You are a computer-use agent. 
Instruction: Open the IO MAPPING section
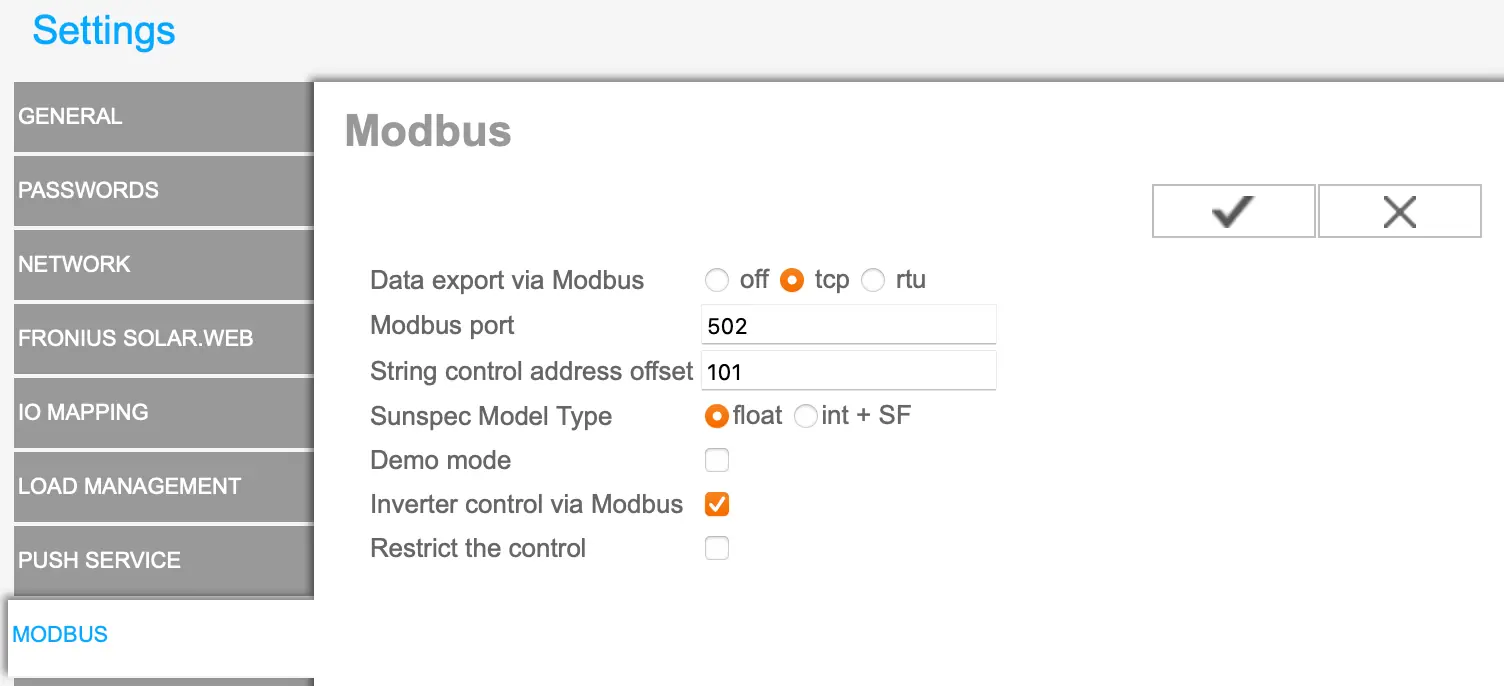(x=160, y=412)
